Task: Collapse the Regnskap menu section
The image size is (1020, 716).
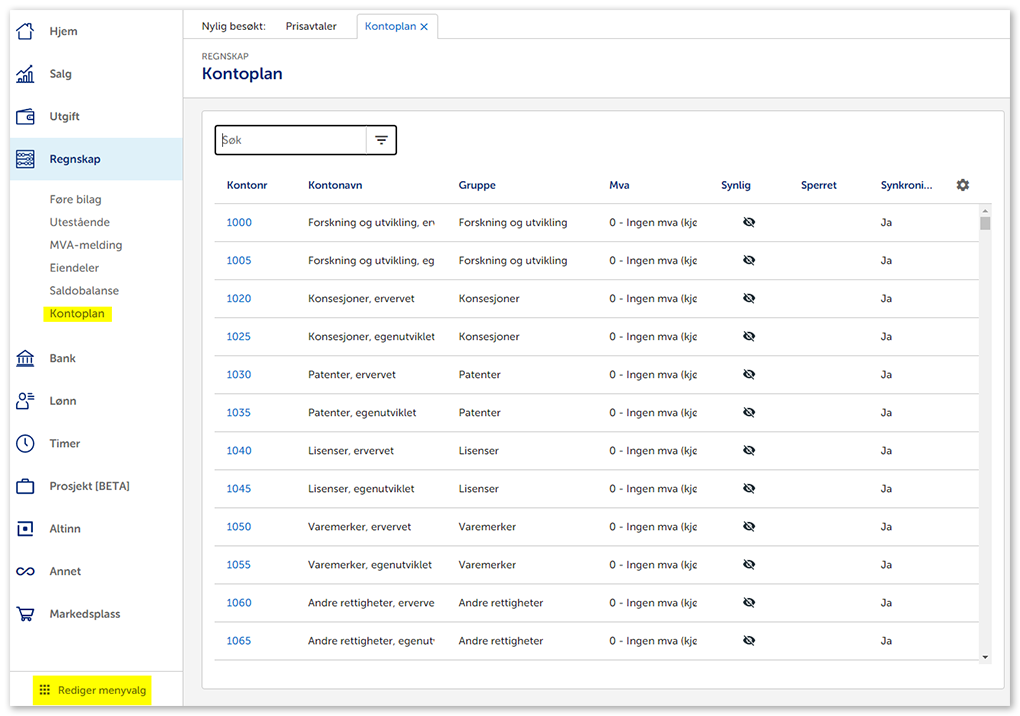Action: pos(75,159)
